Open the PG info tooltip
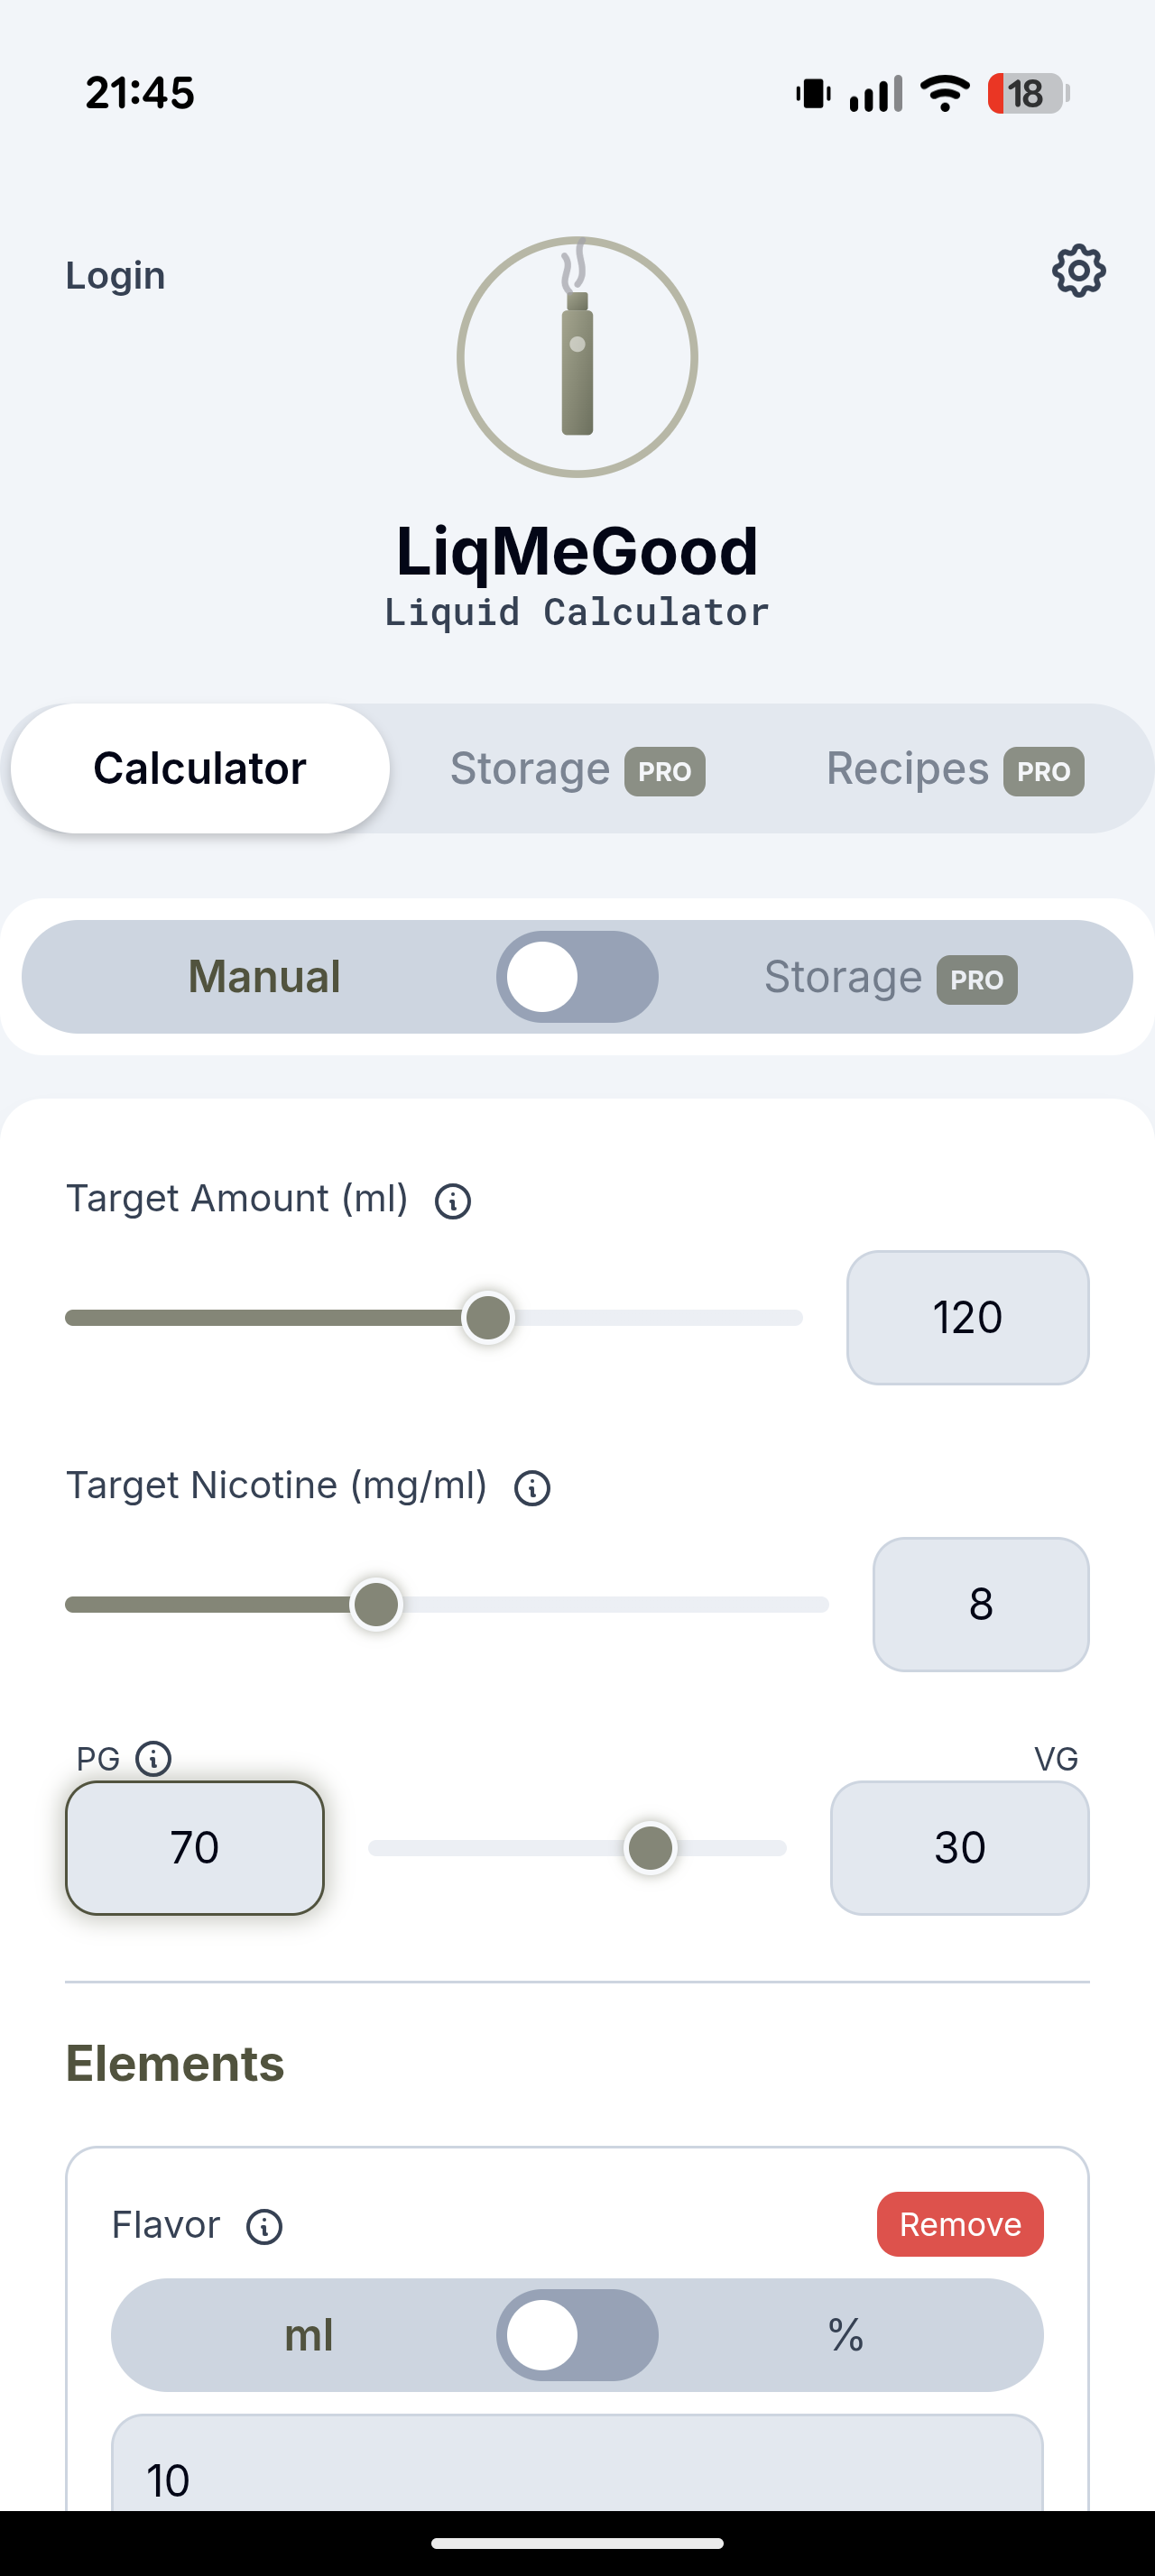The height and width of the screenshot is (2576, 1155). 153,1758
